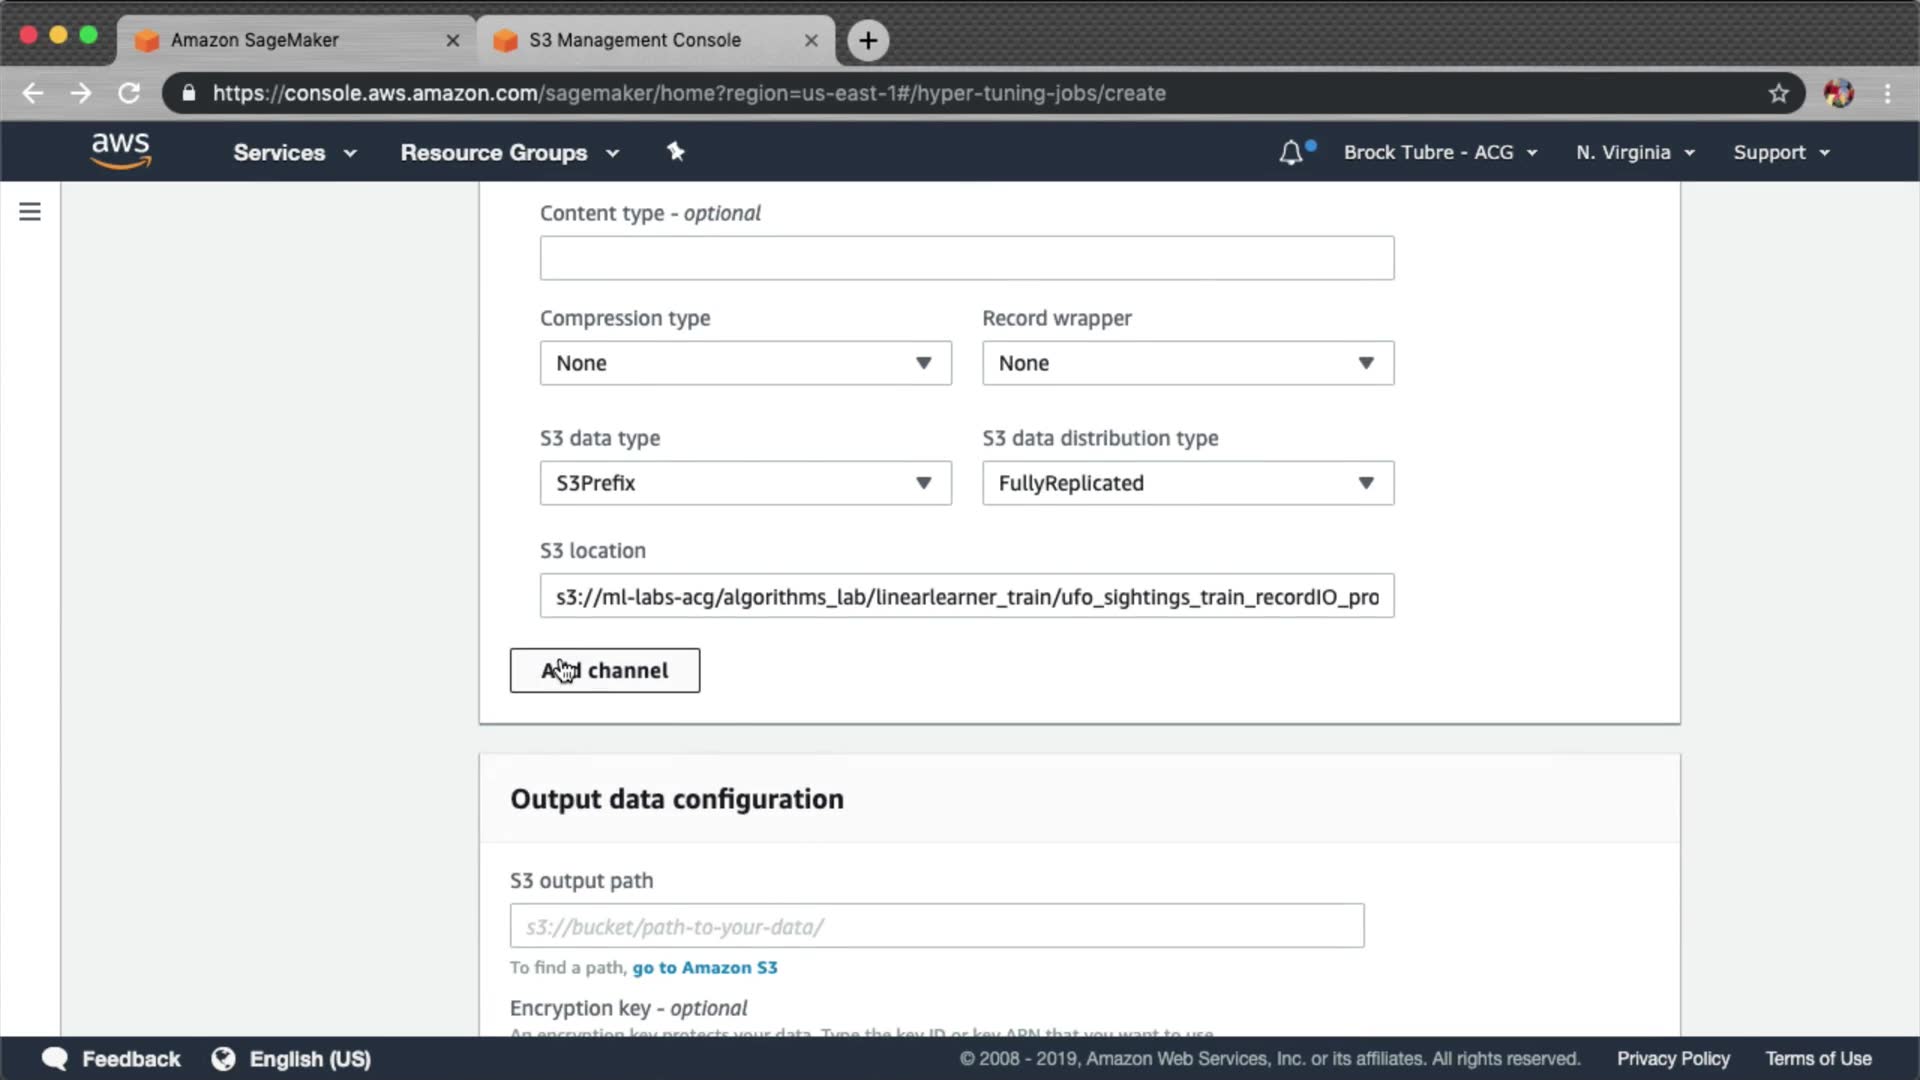Reload the page using refresh icon
This screenshot has height=1080, width=1920.
pos(129,93)
